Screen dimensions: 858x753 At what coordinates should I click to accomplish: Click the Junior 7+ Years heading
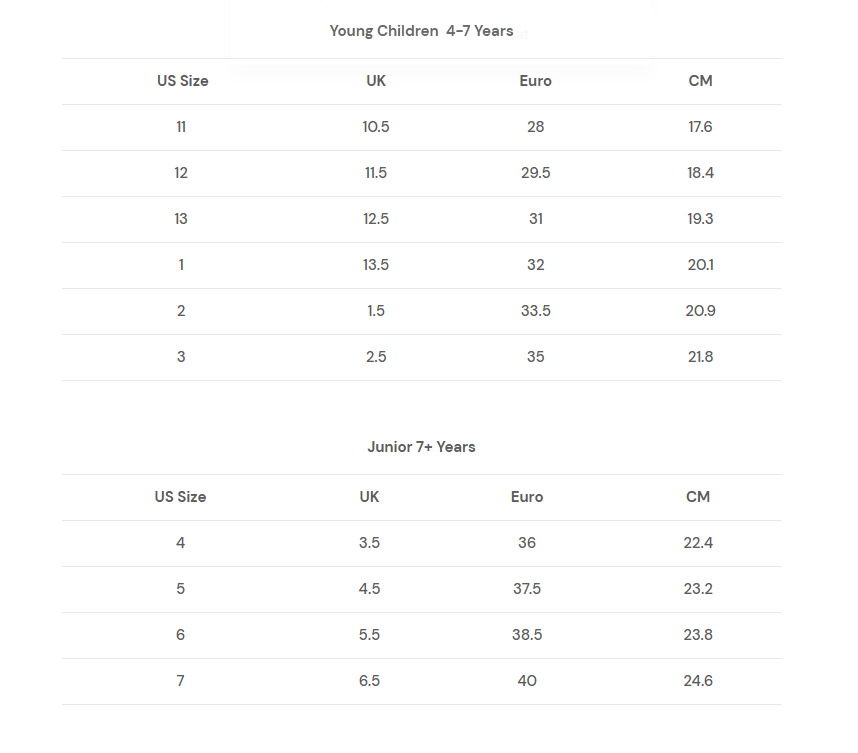click(421, 447)
